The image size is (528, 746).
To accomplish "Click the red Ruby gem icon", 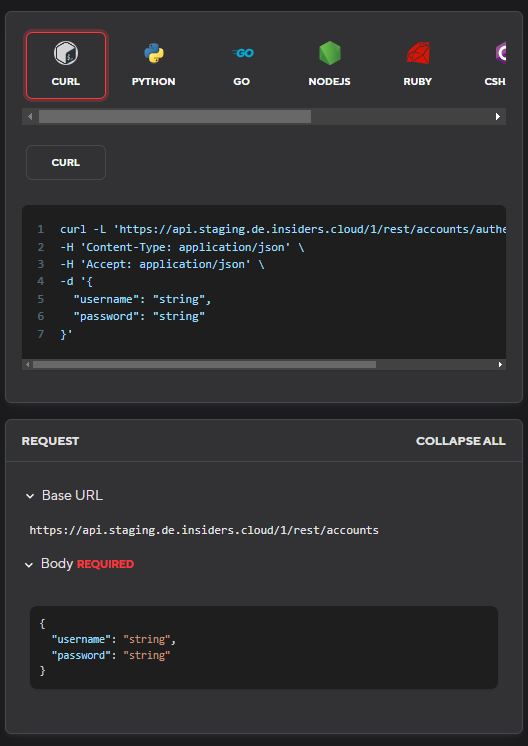I will pos(418,53).
